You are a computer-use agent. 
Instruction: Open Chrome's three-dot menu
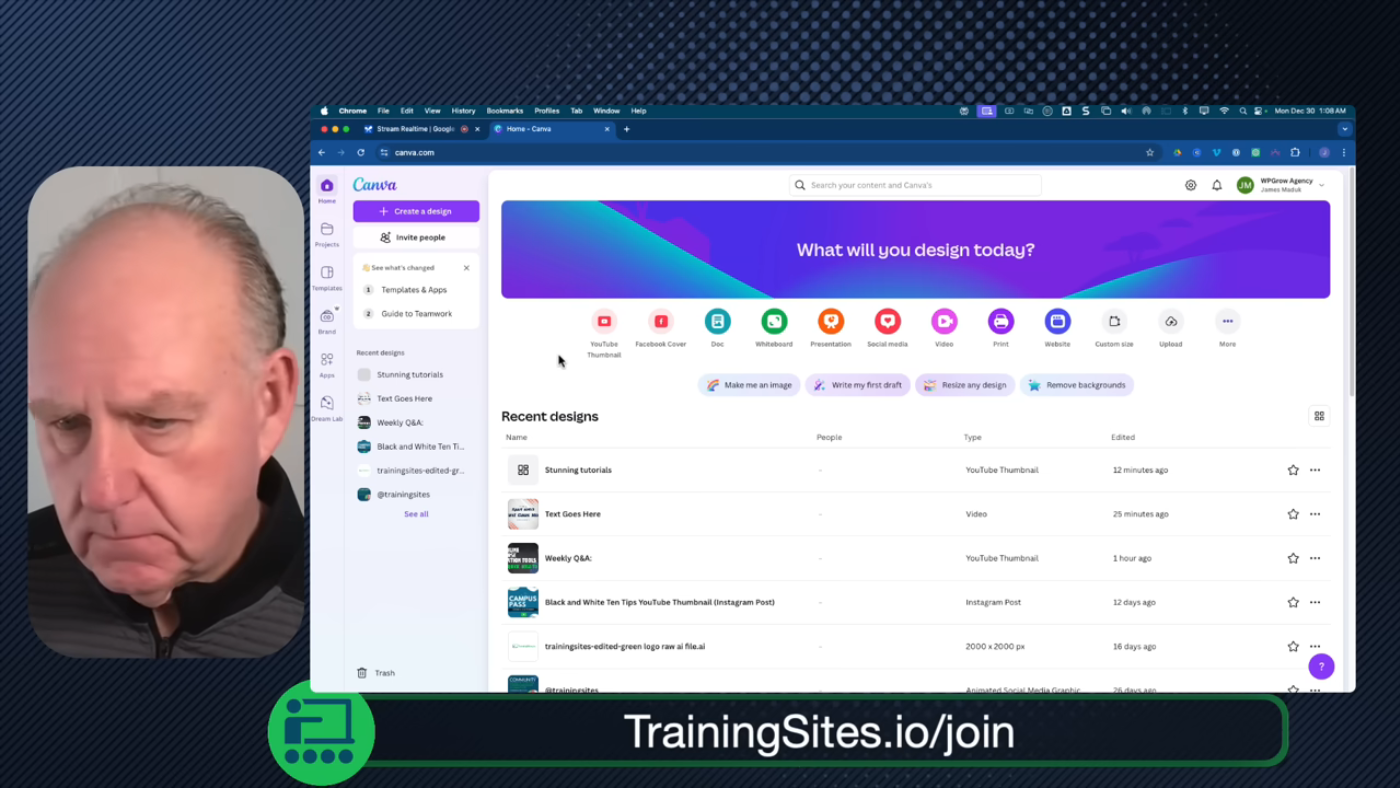click(x=1344, y=153)
